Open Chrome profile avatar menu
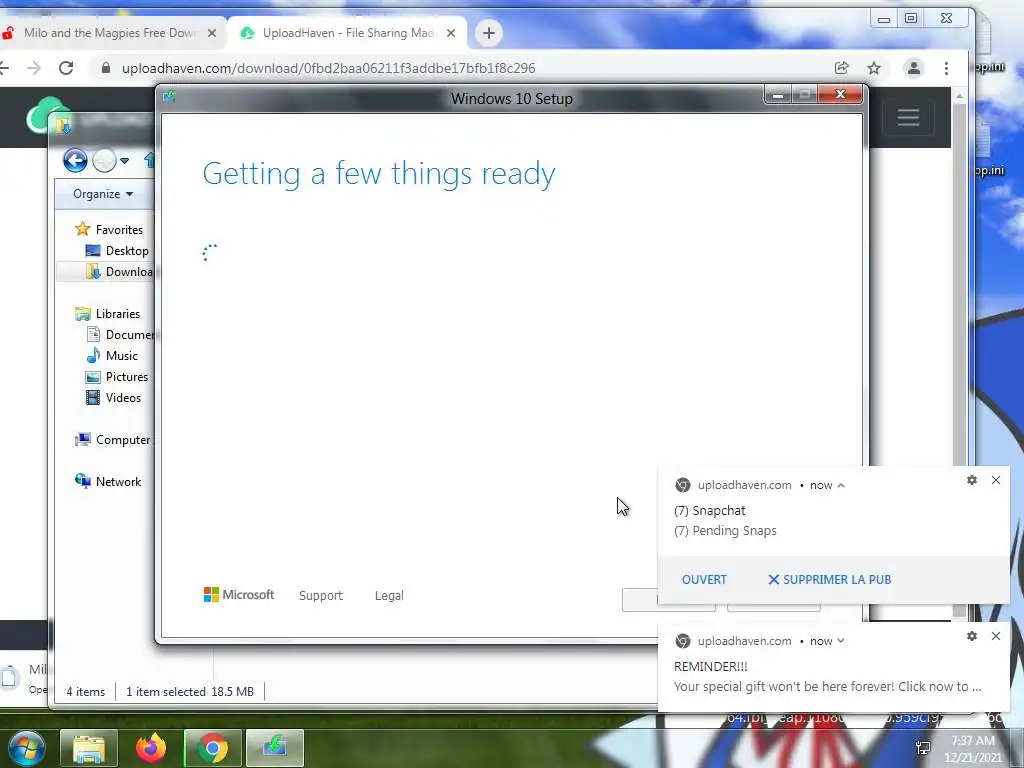This screenshot has height=768, width=1024. (914, 68)
